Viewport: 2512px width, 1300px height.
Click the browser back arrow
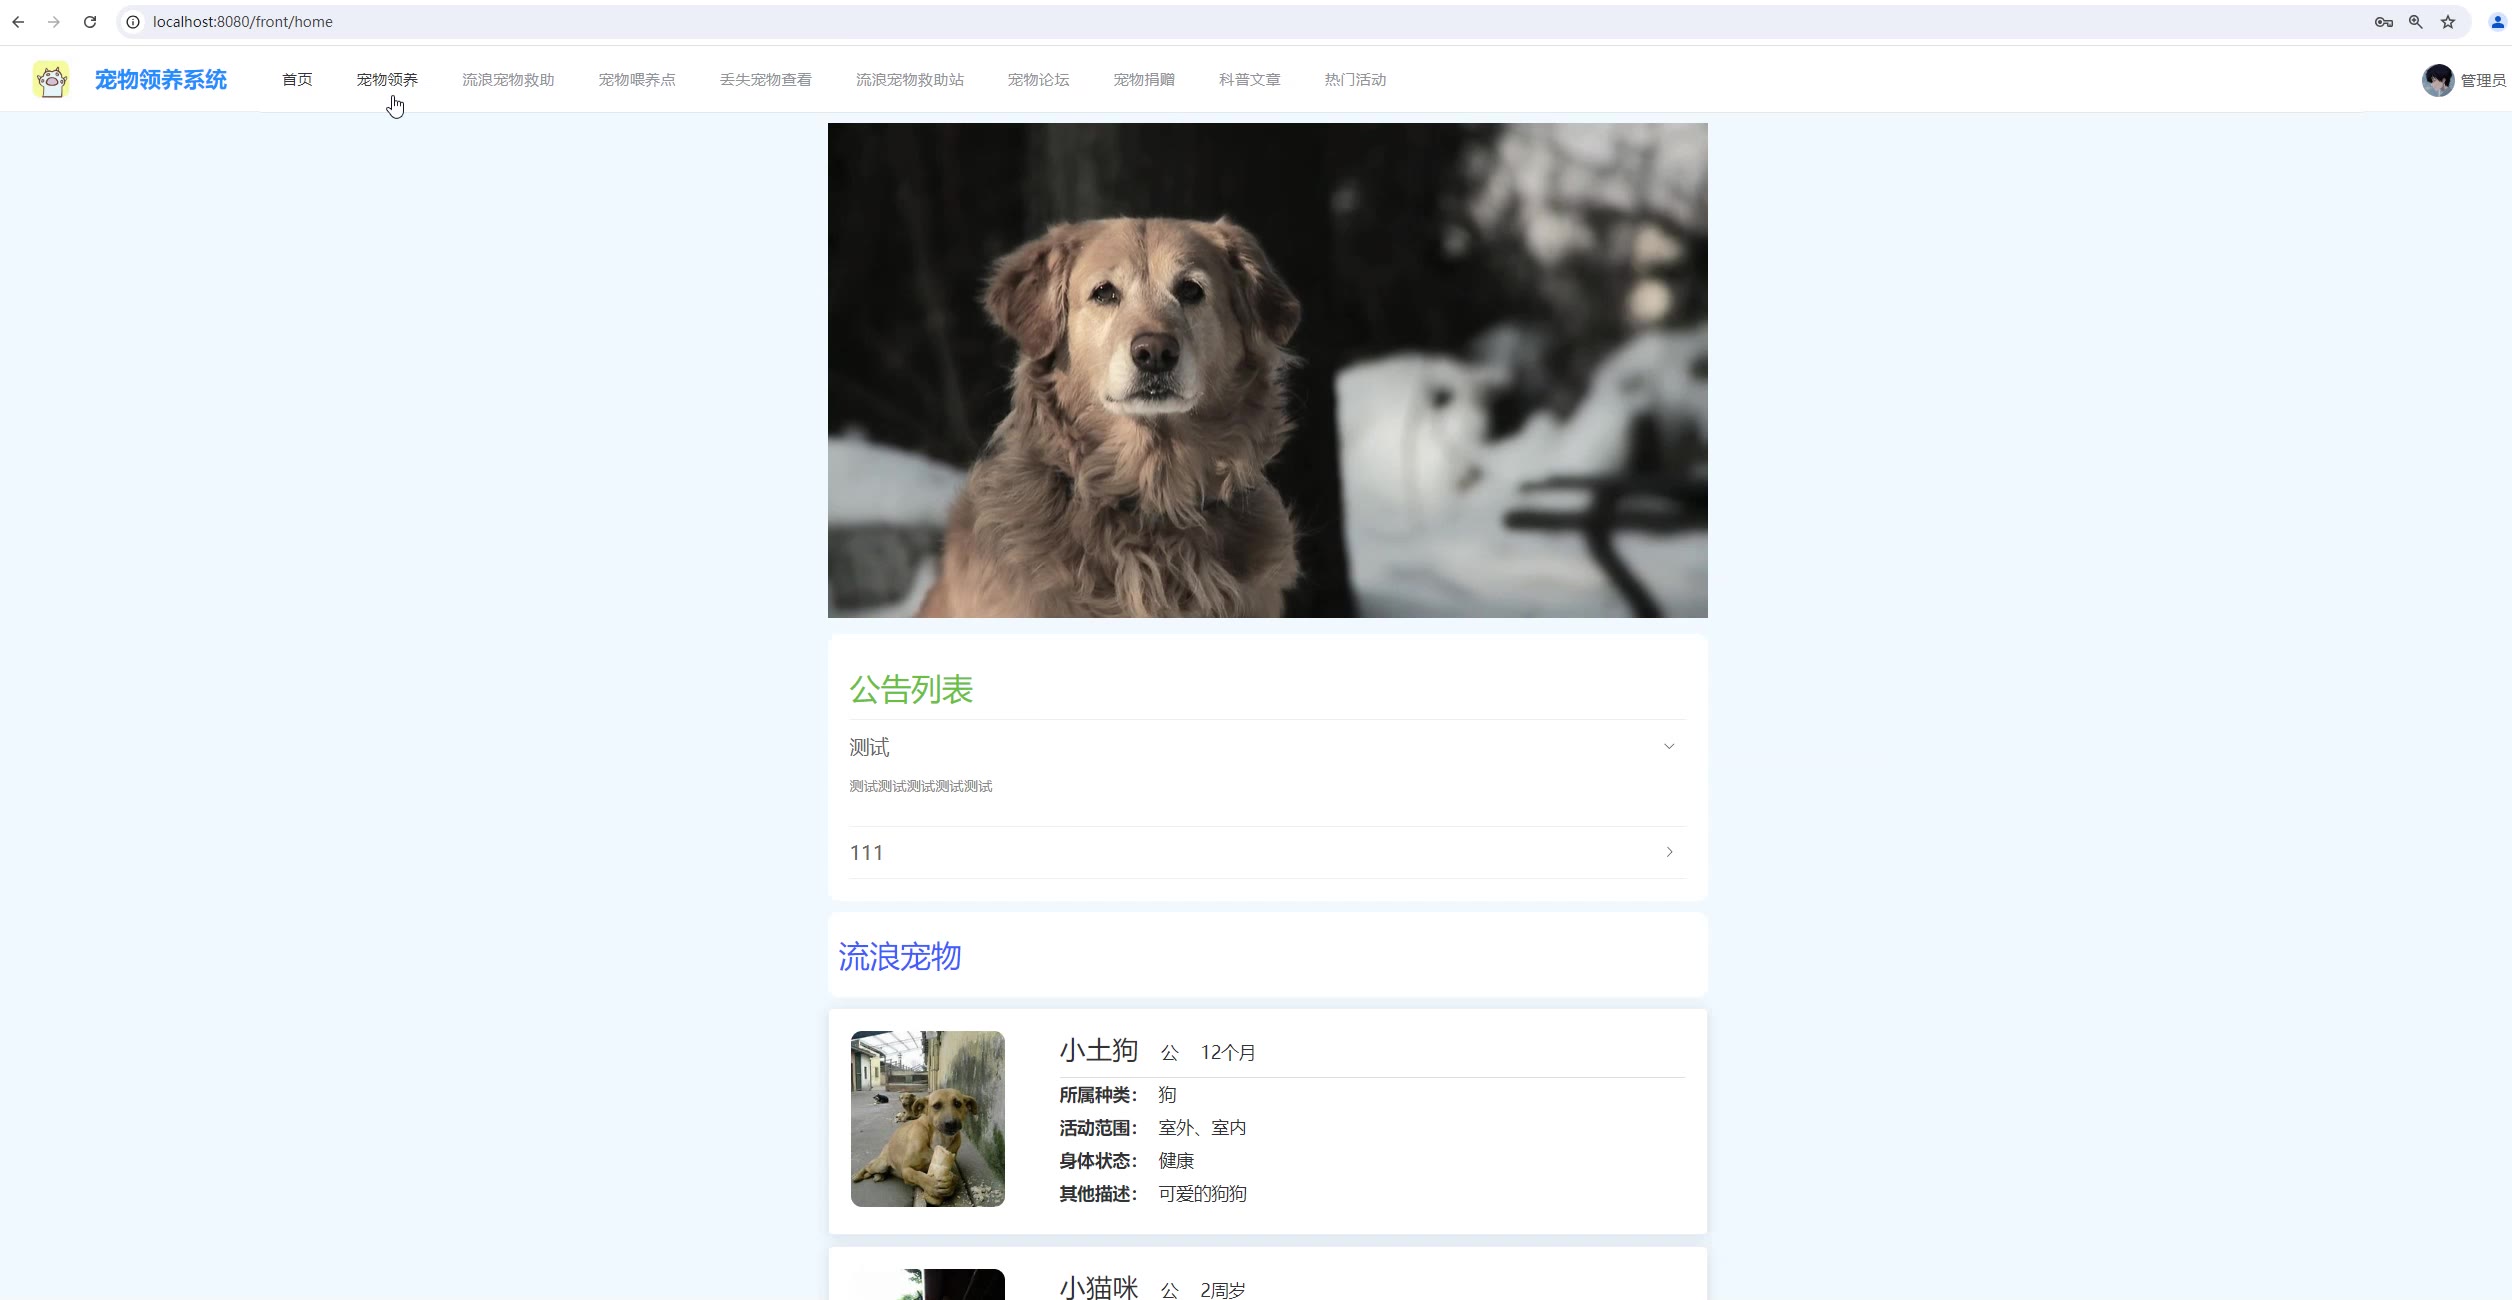(x=18, y=22)
